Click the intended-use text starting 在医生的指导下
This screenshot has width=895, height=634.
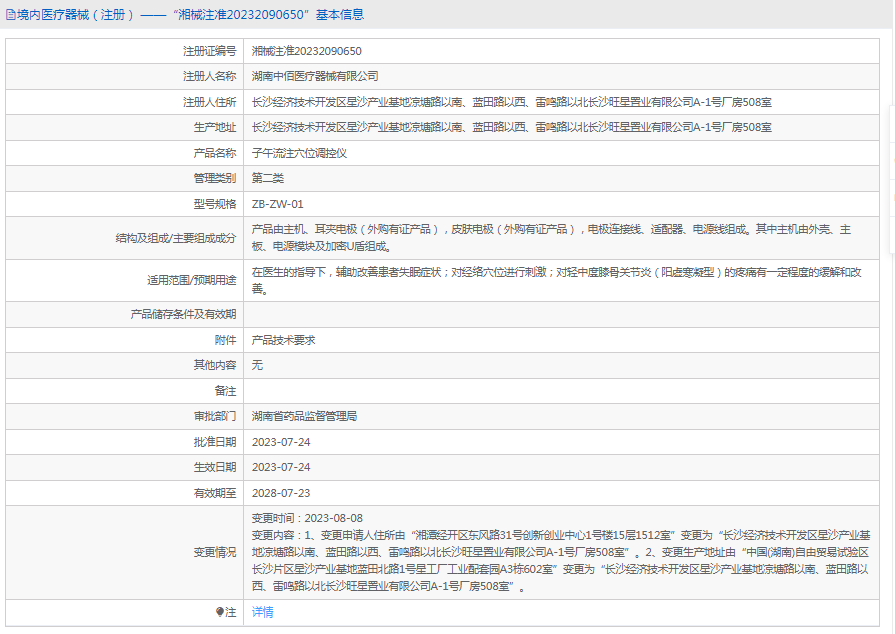[557, 280]
